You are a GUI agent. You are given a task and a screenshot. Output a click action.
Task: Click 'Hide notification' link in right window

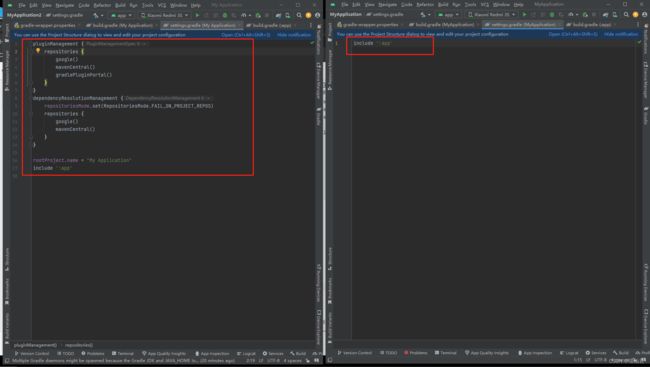tap(621, 34)
